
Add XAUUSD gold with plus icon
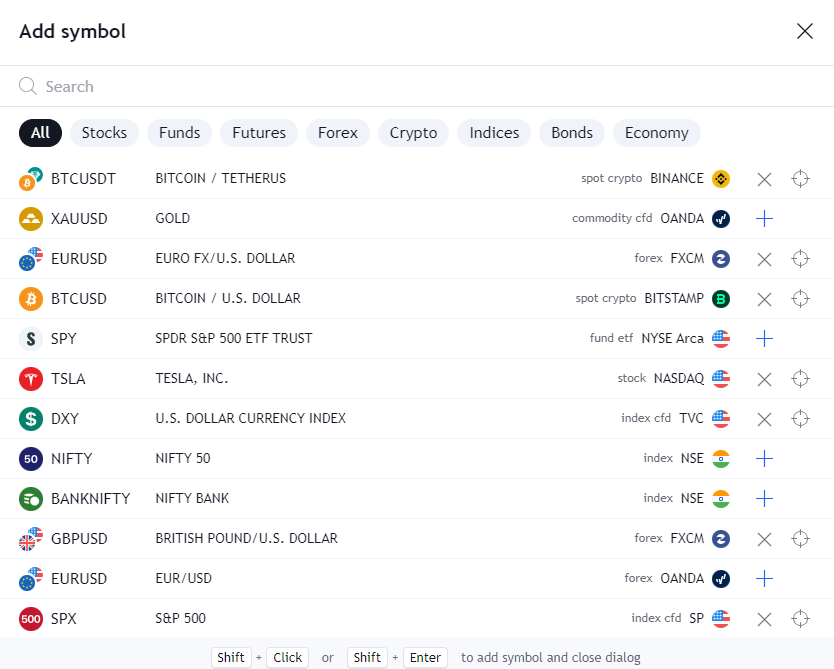pyautogui.click(x=764, y=219)
